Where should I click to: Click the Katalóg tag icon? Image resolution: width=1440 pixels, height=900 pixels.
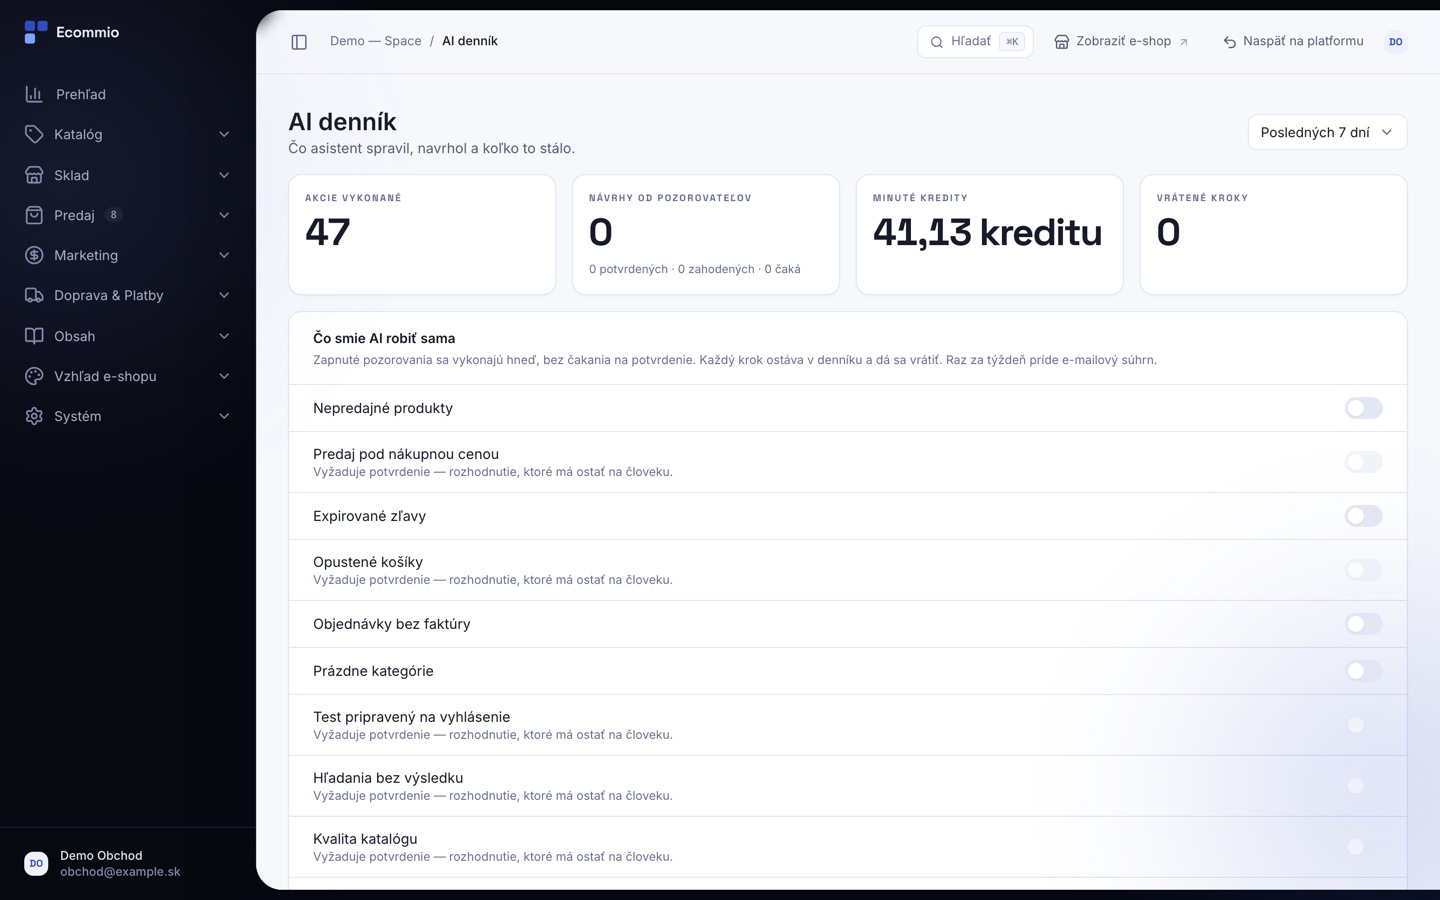34,134
